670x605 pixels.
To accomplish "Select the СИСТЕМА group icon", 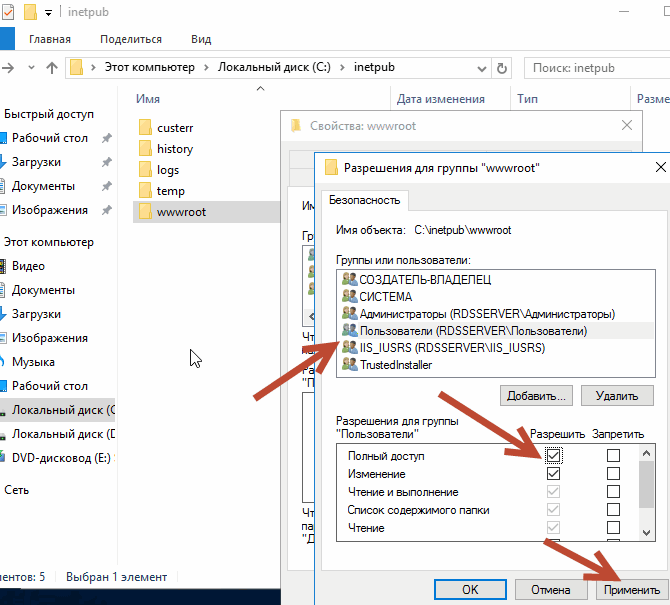I will [x=349, y=296].
